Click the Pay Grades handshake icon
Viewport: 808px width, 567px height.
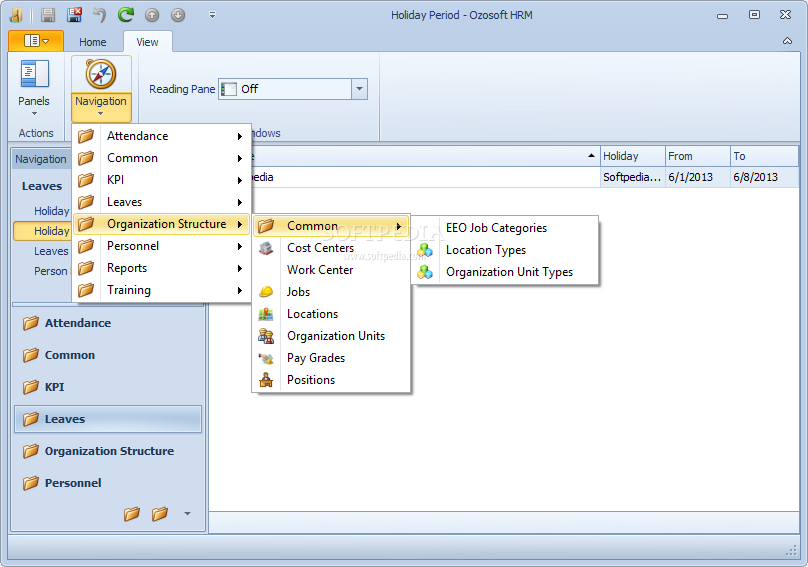click(x=266, y=358)
